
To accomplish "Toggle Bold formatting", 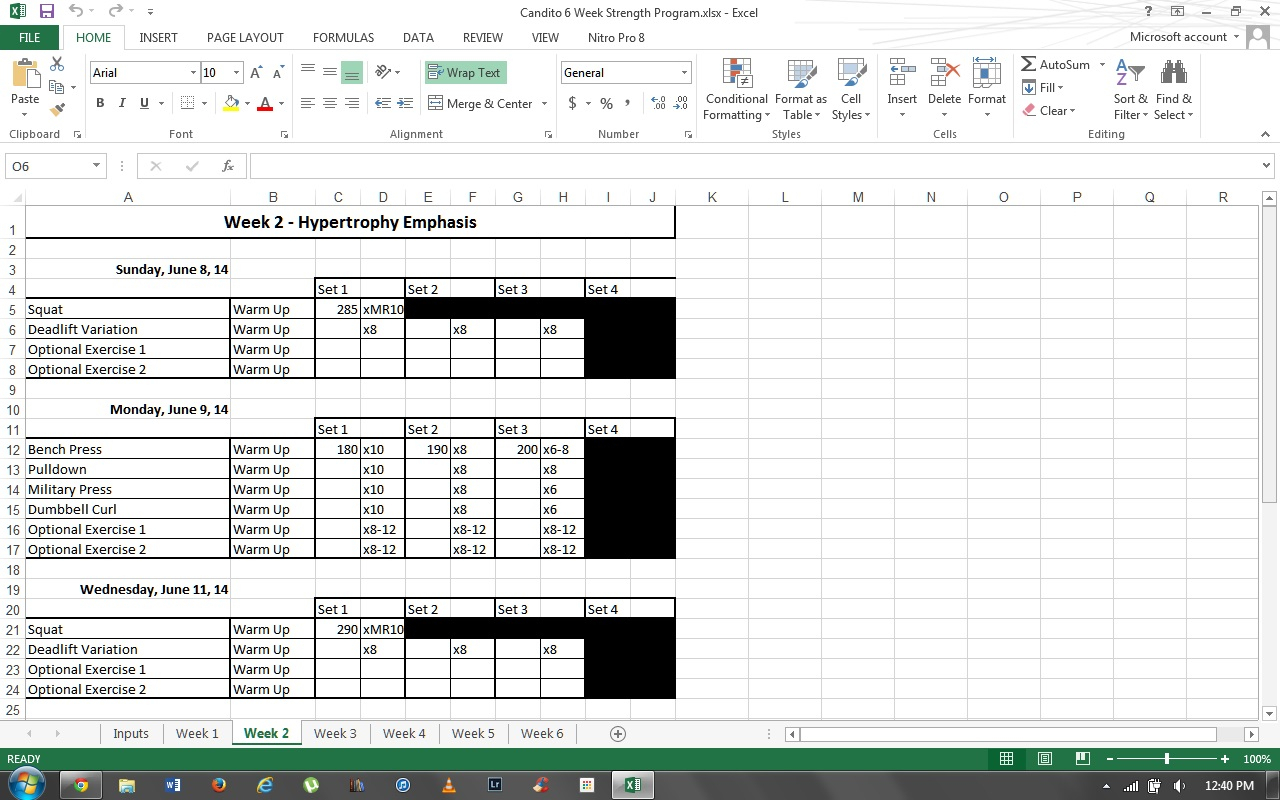I will click(100, 103).
